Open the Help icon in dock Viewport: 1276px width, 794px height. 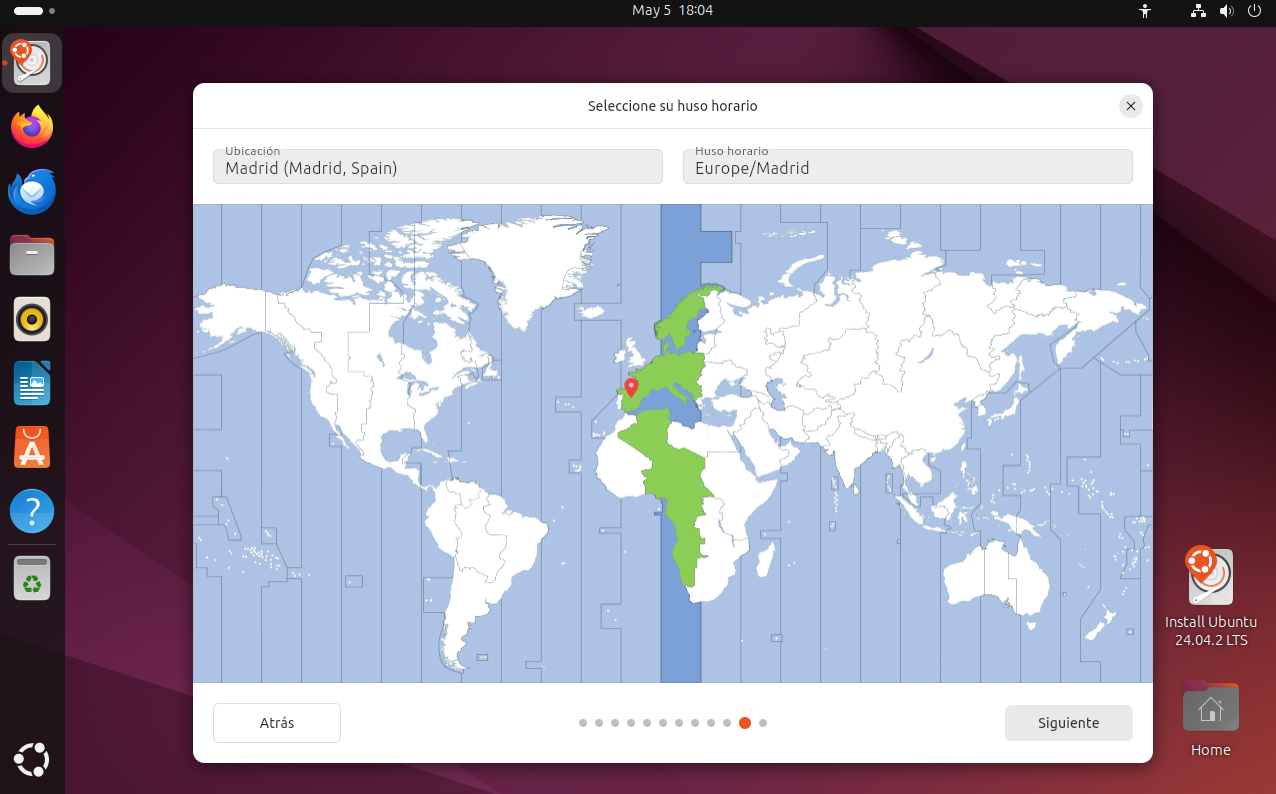point(32,512)
